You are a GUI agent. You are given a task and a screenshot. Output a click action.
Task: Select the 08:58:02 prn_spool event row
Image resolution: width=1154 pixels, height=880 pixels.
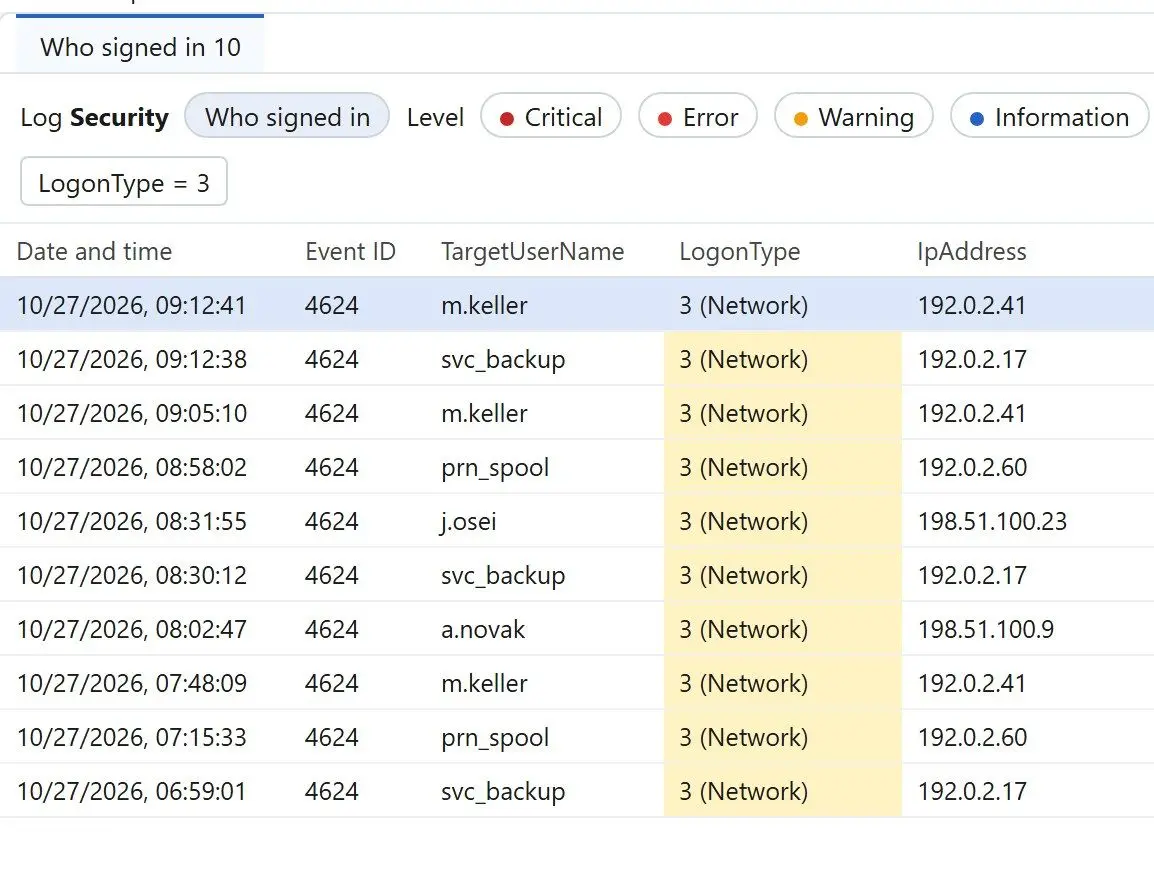pyautogui.click(x=577, y=467)
